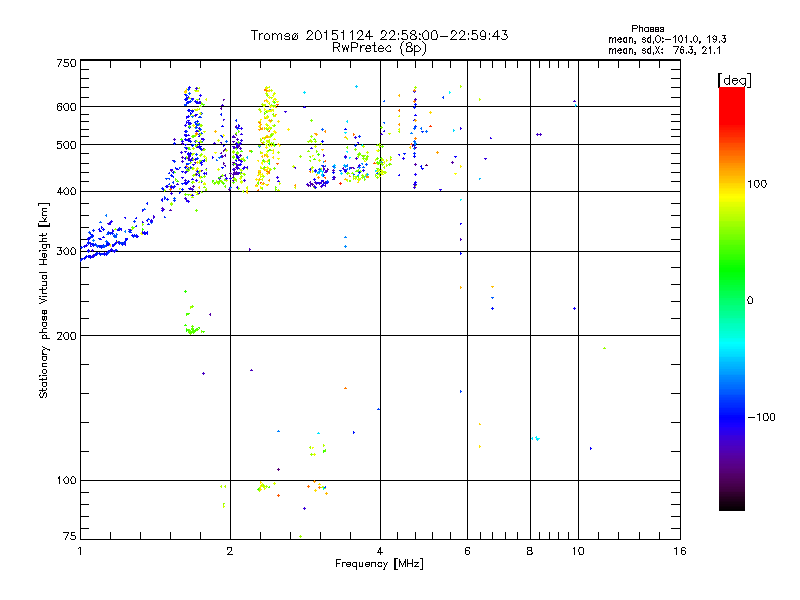Viewport: 800px width, 600px height.
Task: Click the 200 tick on the height axis
Action: [x=66, y=335]
